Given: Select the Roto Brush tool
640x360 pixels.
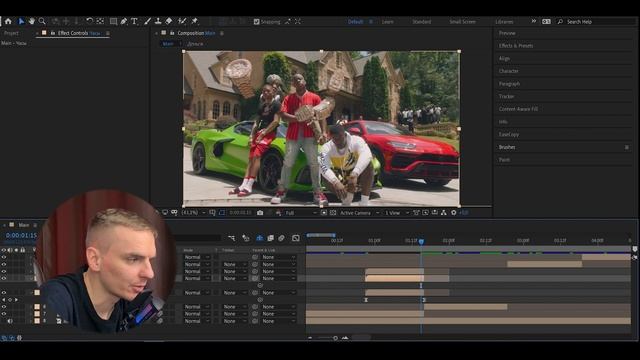Looking at the screenshot, I should (x=182, y=21).
